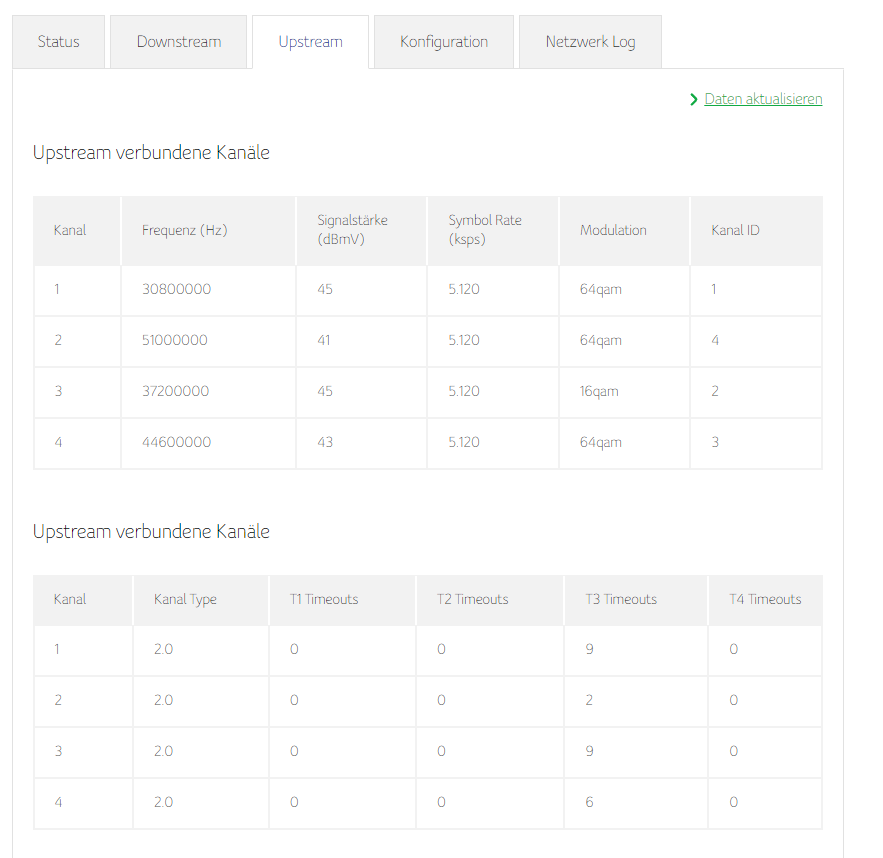Select the 30800000 frequency cell
This screenshot has width=883, height=858.
pyautogui.click(x=177, y=289)
